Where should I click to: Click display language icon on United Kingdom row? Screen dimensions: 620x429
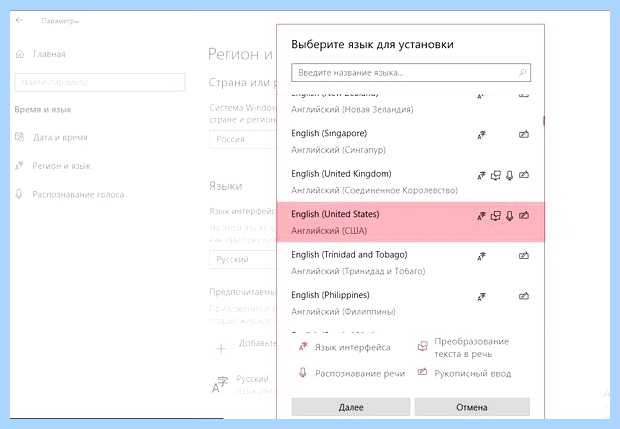coord(481,175)
